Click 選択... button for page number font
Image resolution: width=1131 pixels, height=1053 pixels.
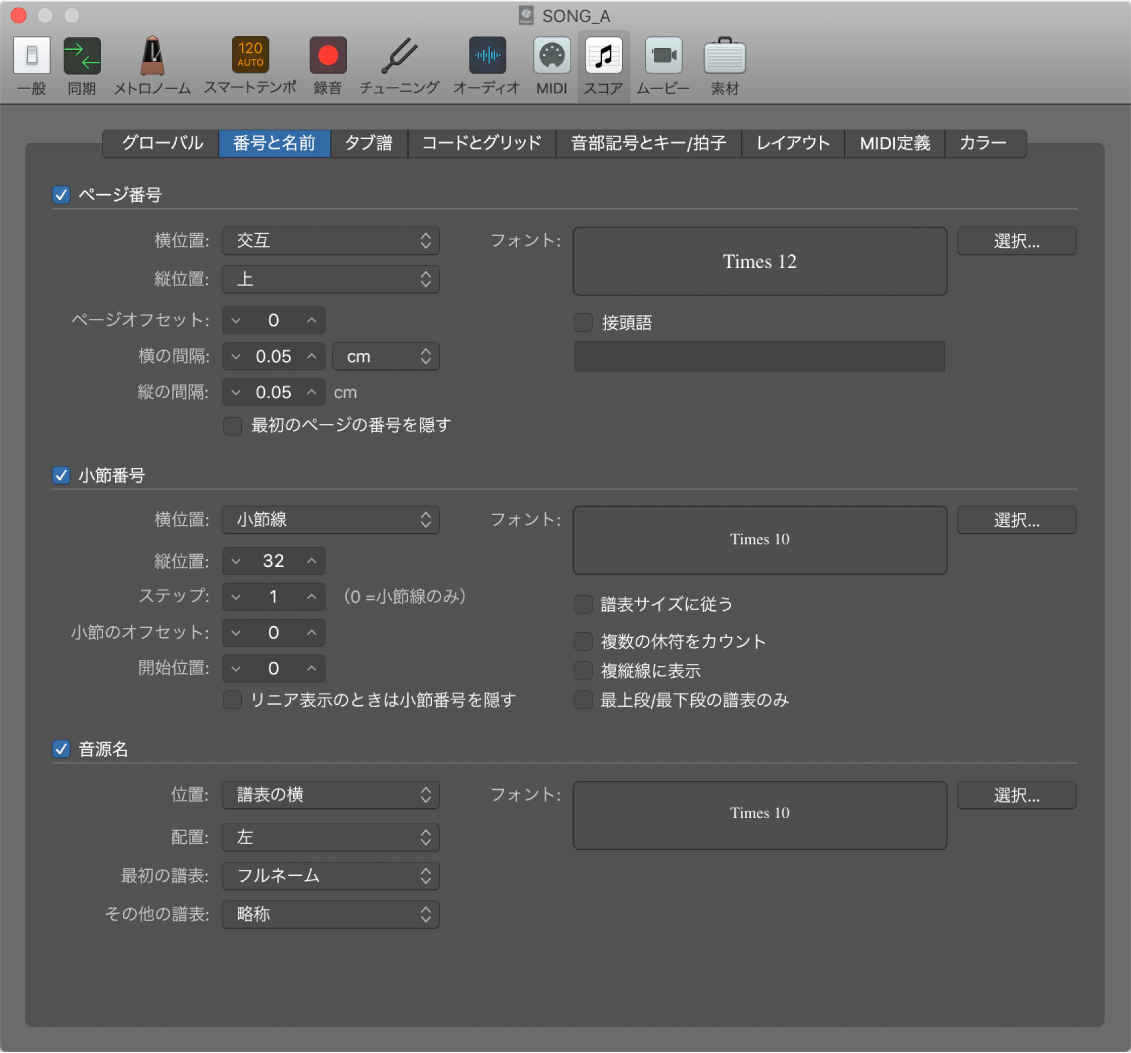[x=1016, y=241]
